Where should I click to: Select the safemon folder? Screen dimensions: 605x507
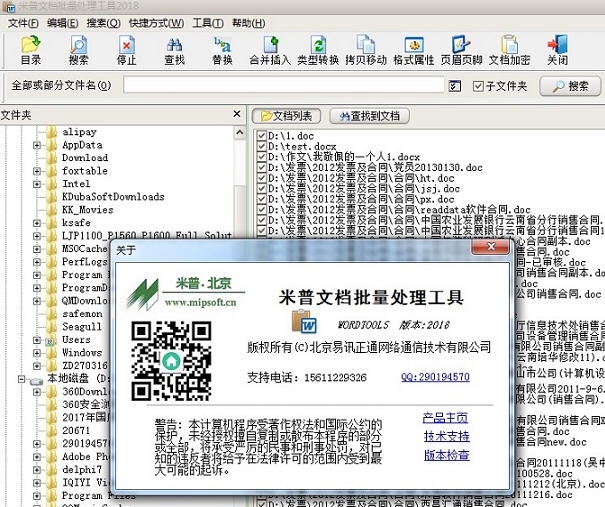tap(82, 314)
